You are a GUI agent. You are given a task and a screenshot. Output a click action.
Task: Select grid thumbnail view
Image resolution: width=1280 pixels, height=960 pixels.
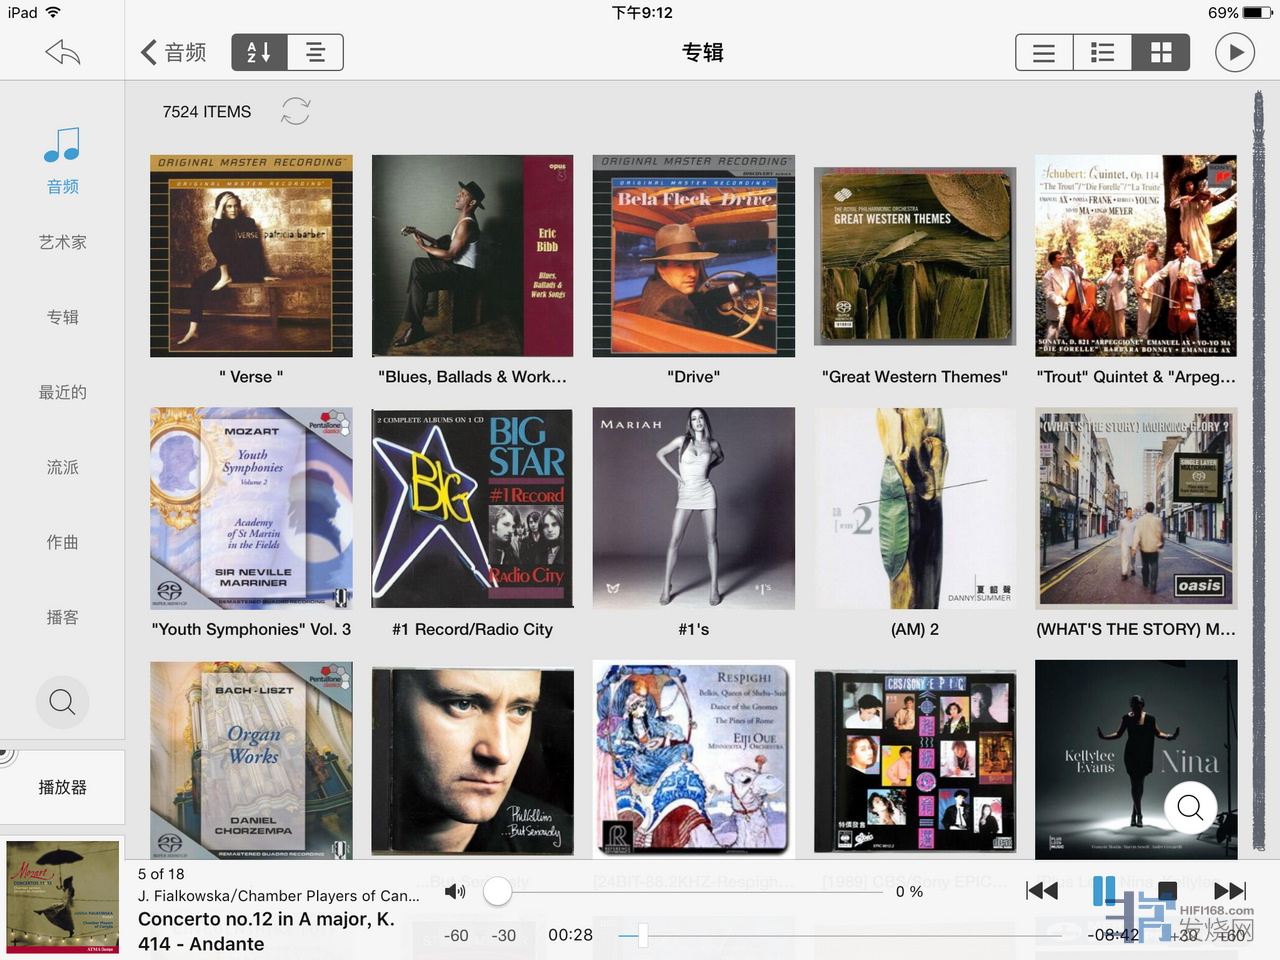point(1160,53)
